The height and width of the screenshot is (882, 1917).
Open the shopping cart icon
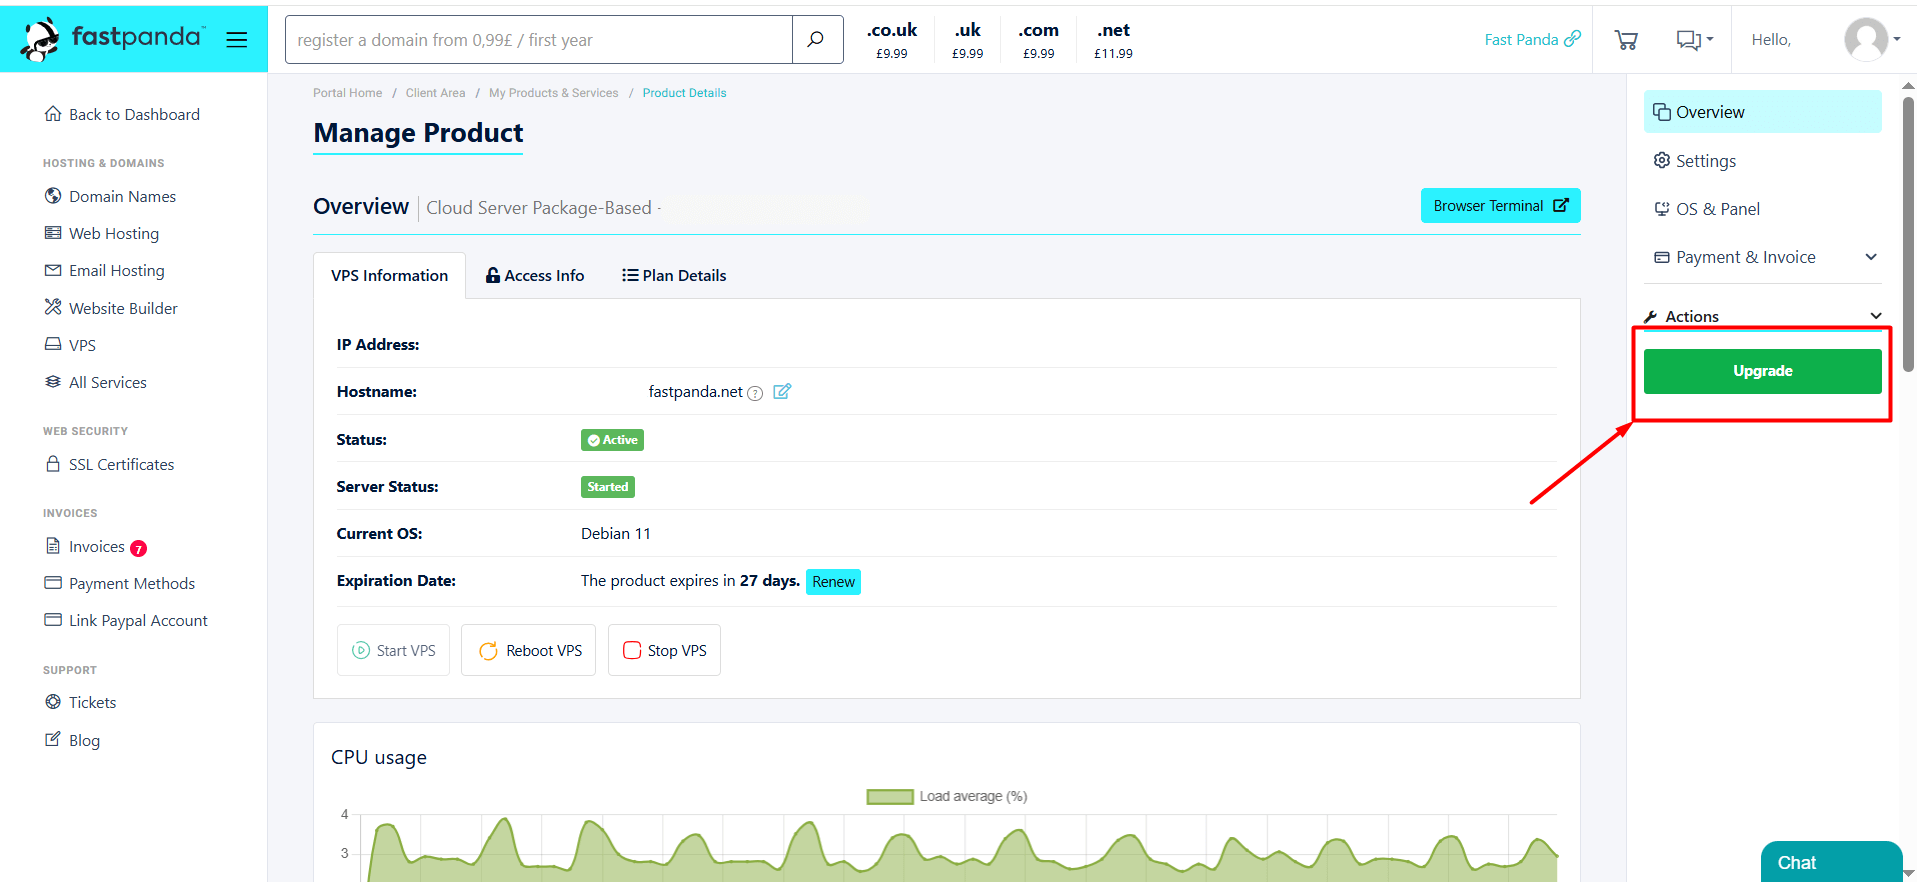1626,40
